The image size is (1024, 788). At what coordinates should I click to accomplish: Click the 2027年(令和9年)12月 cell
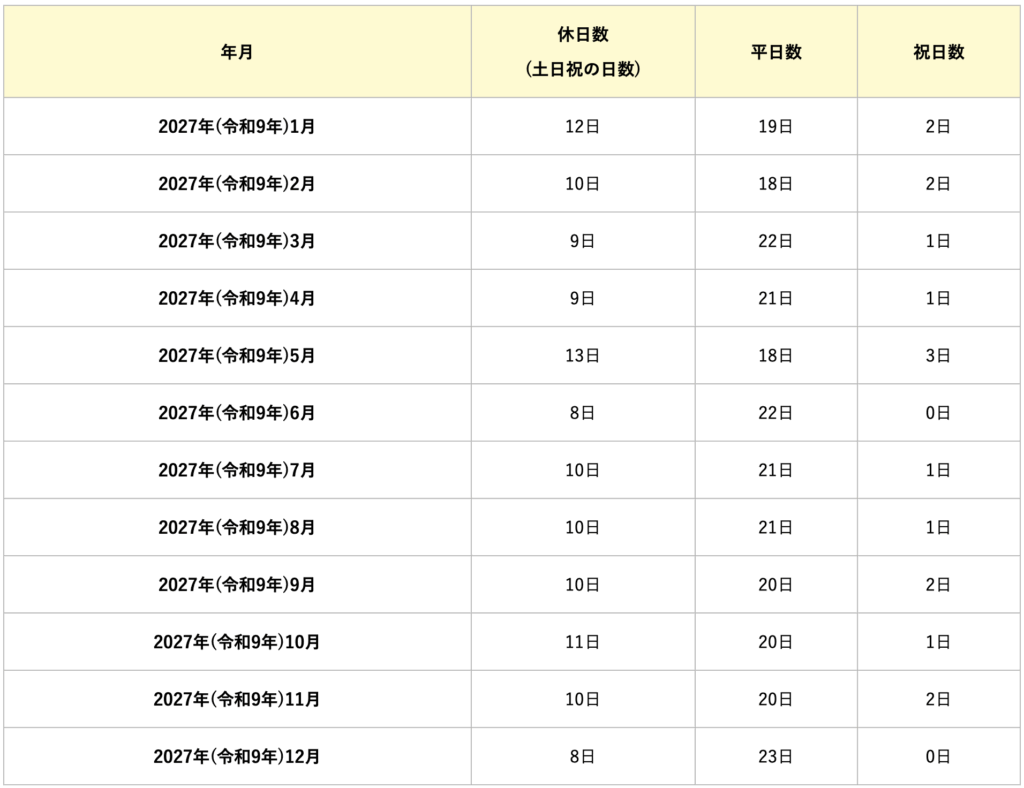pyautogui.click(x=237, y=757)
